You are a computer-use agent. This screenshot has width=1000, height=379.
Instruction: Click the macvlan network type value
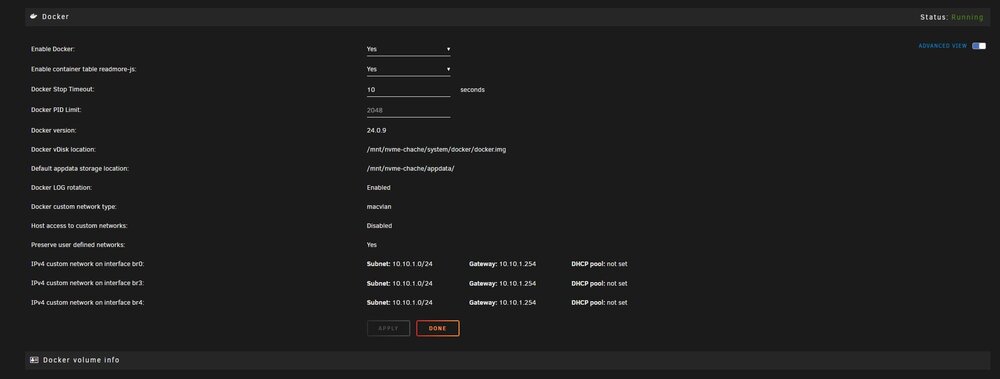tap(379, 207)
